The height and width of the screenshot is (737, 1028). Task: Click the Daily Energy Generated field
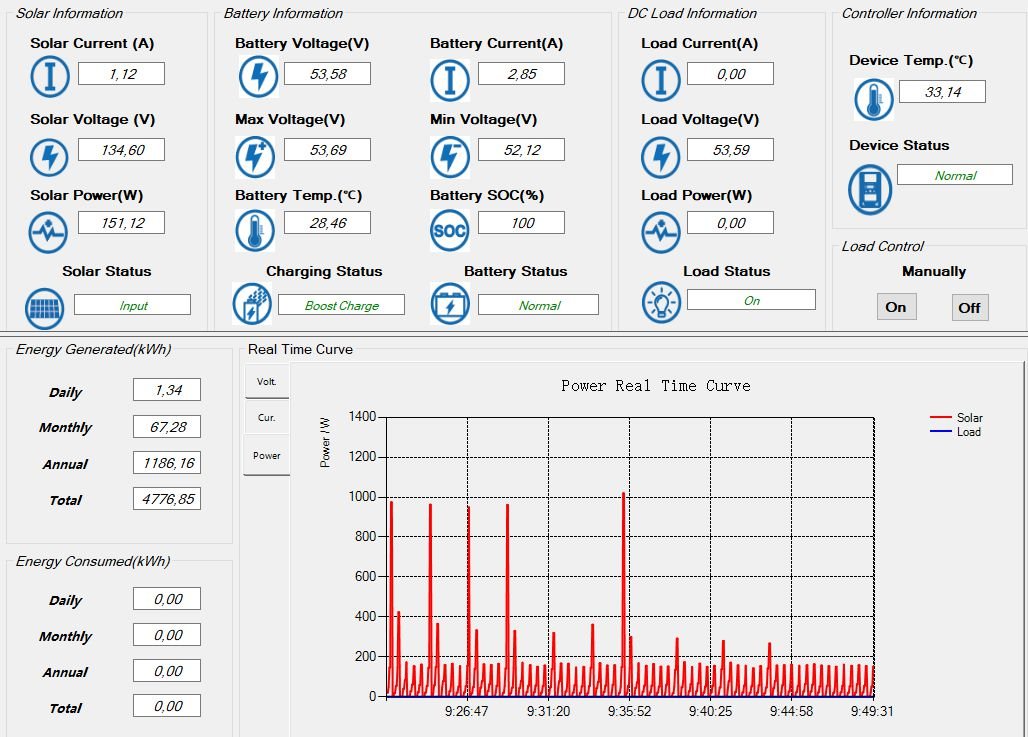click(x=167, y=390)
